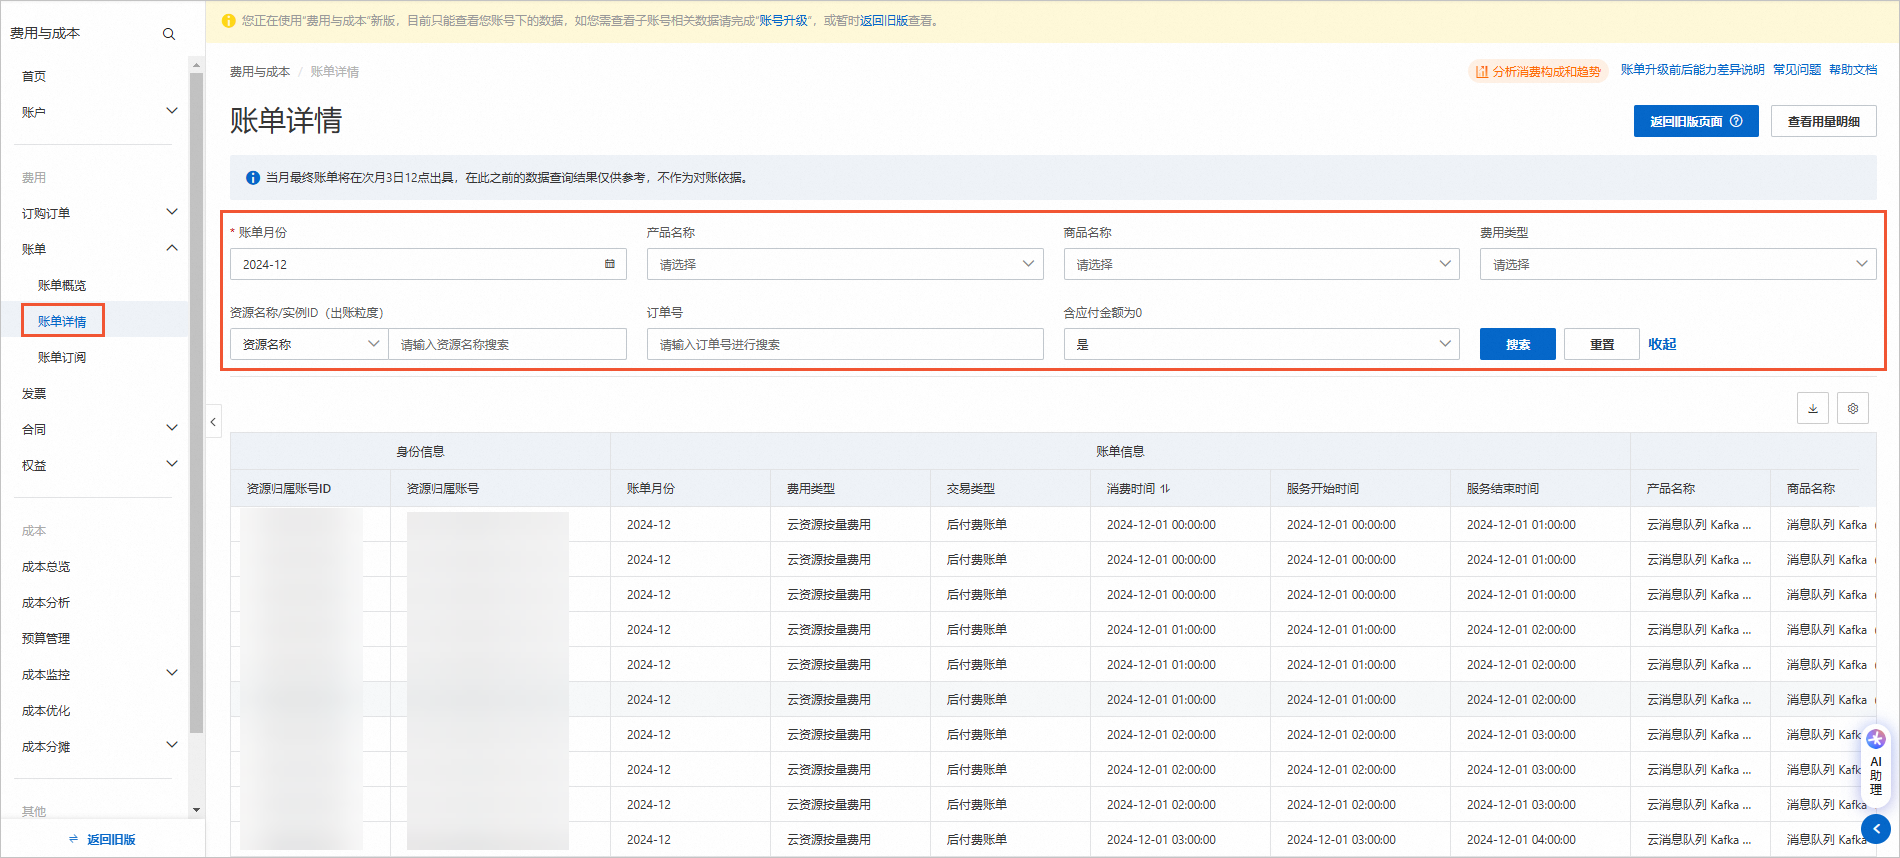Click the swap icon beside 返回旧版
Image resolution: width=1900 pixels, height=858 pixels.
point(73,839)
